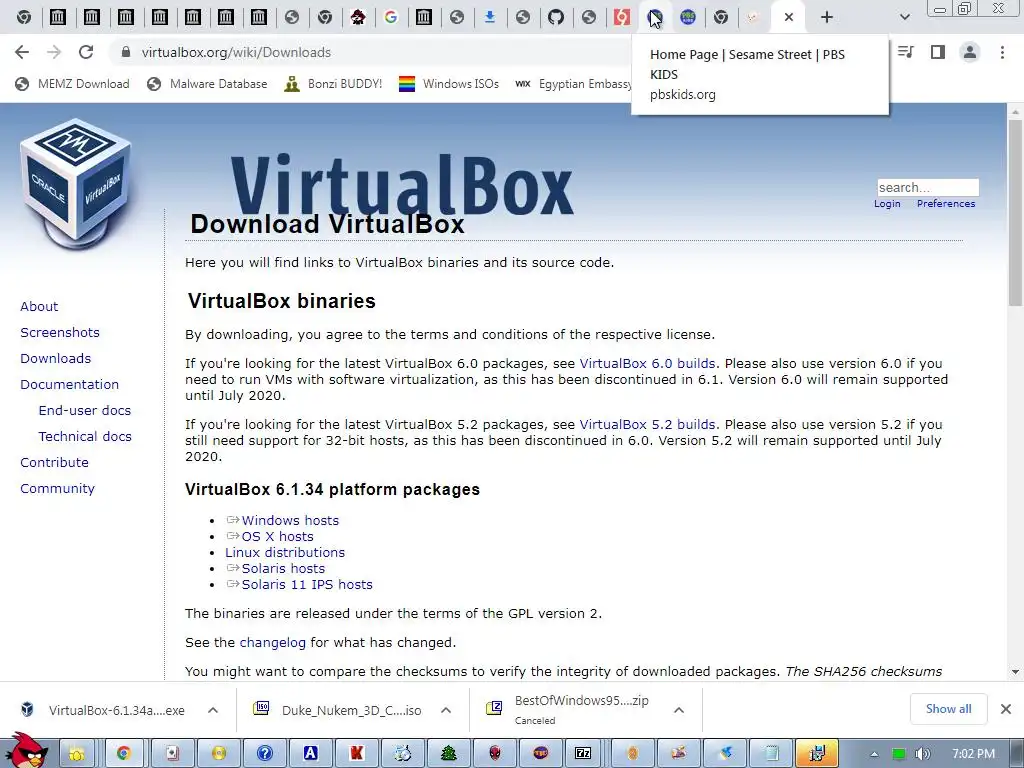The image size is (1024, 768).
Task: Open the Windows hosts download link
Action: tap(290, 520)
